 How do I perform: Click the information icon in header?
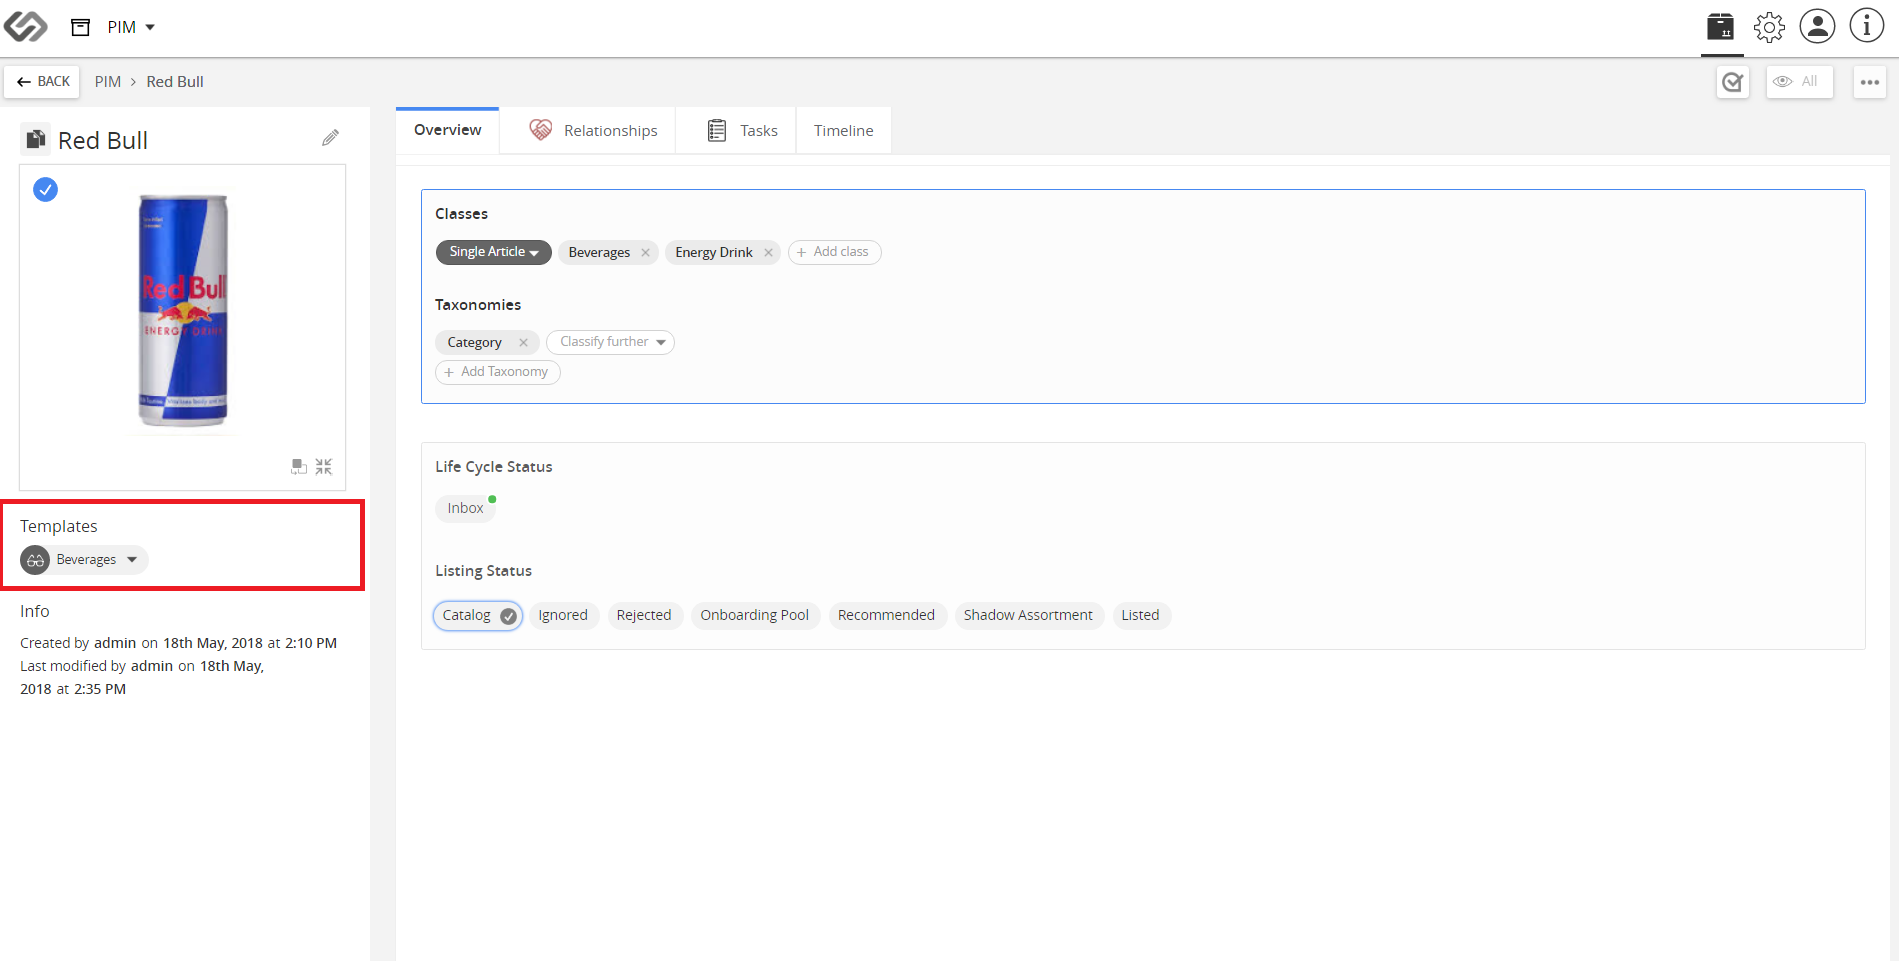pos(1866,27)
